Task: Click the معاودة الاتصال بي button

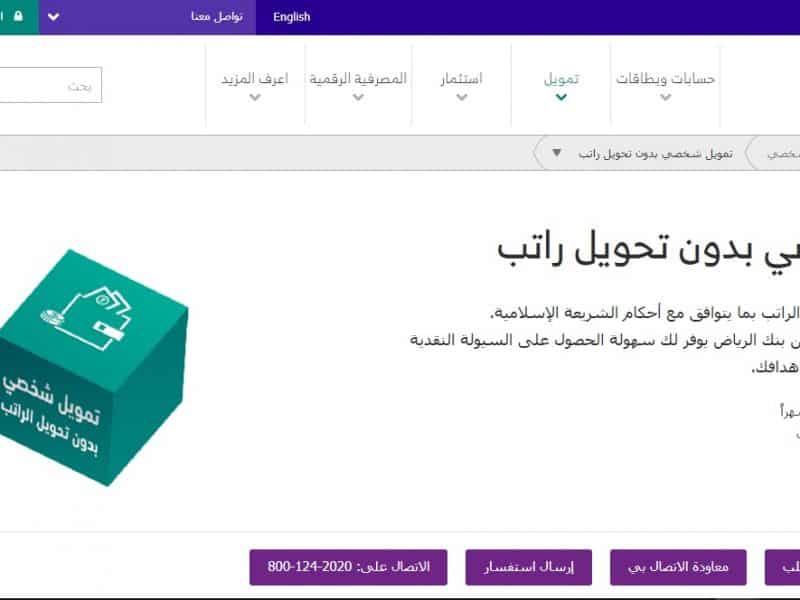Action: point(678,567)
